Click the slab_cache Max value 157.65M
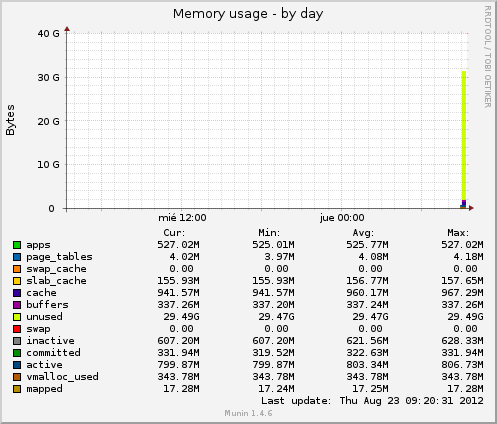Viewport: 497px width, 424px height. (x=462, y=281)
